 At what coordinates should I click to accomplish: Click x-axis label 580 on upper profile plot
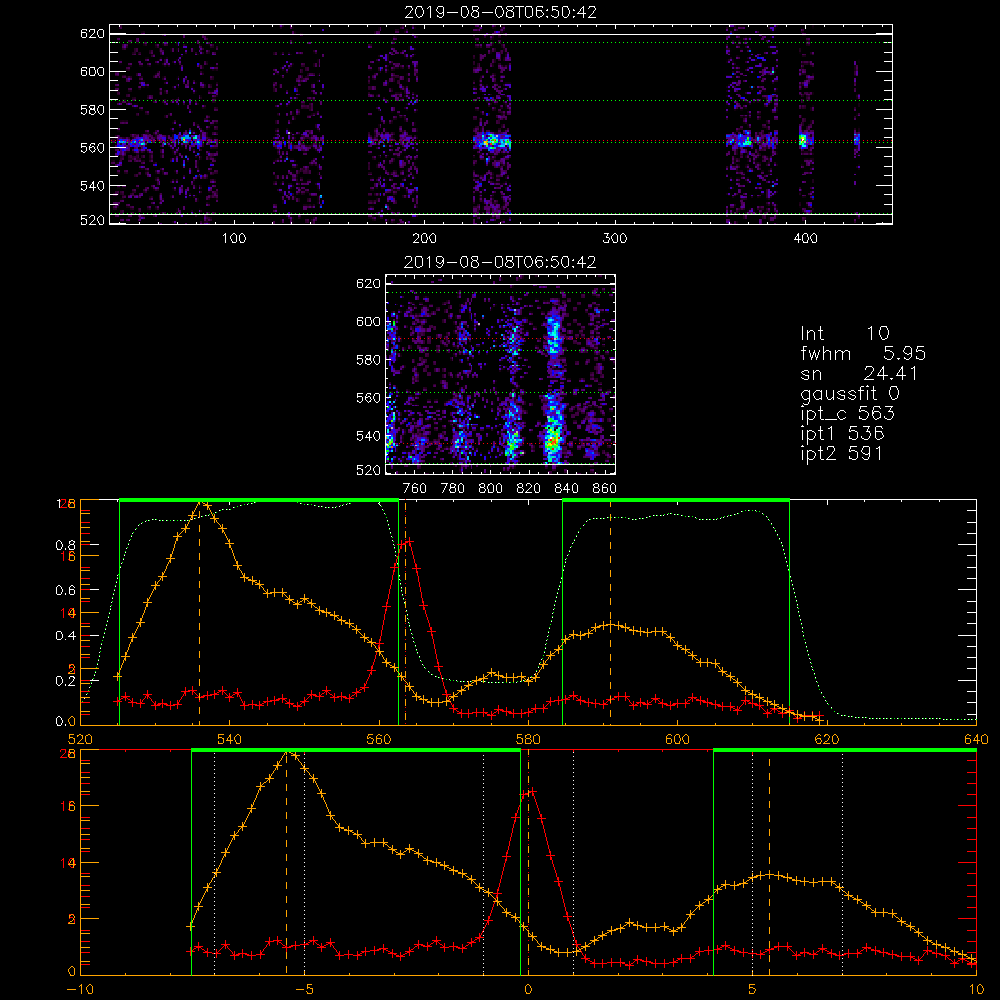coord(528,740)
